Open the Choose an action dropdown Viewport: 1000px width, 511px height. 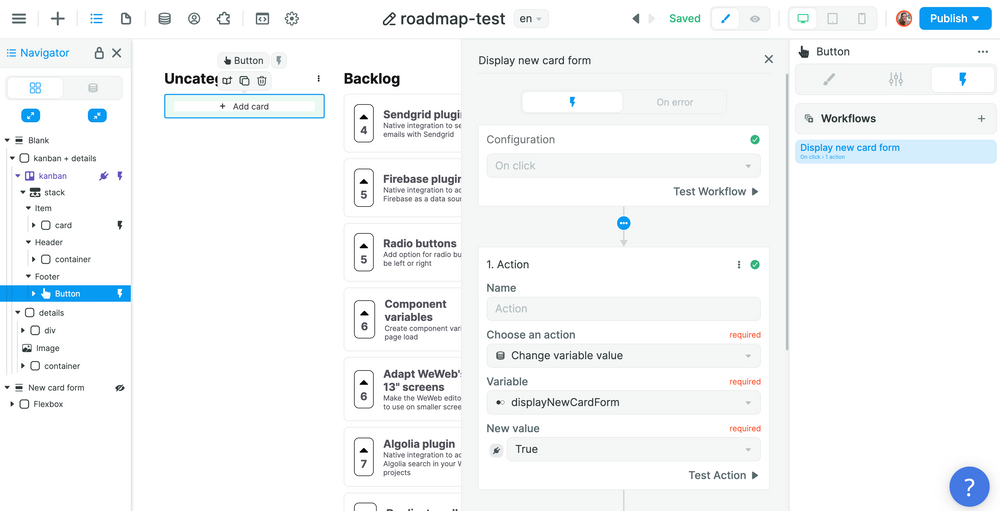[623, 355]
